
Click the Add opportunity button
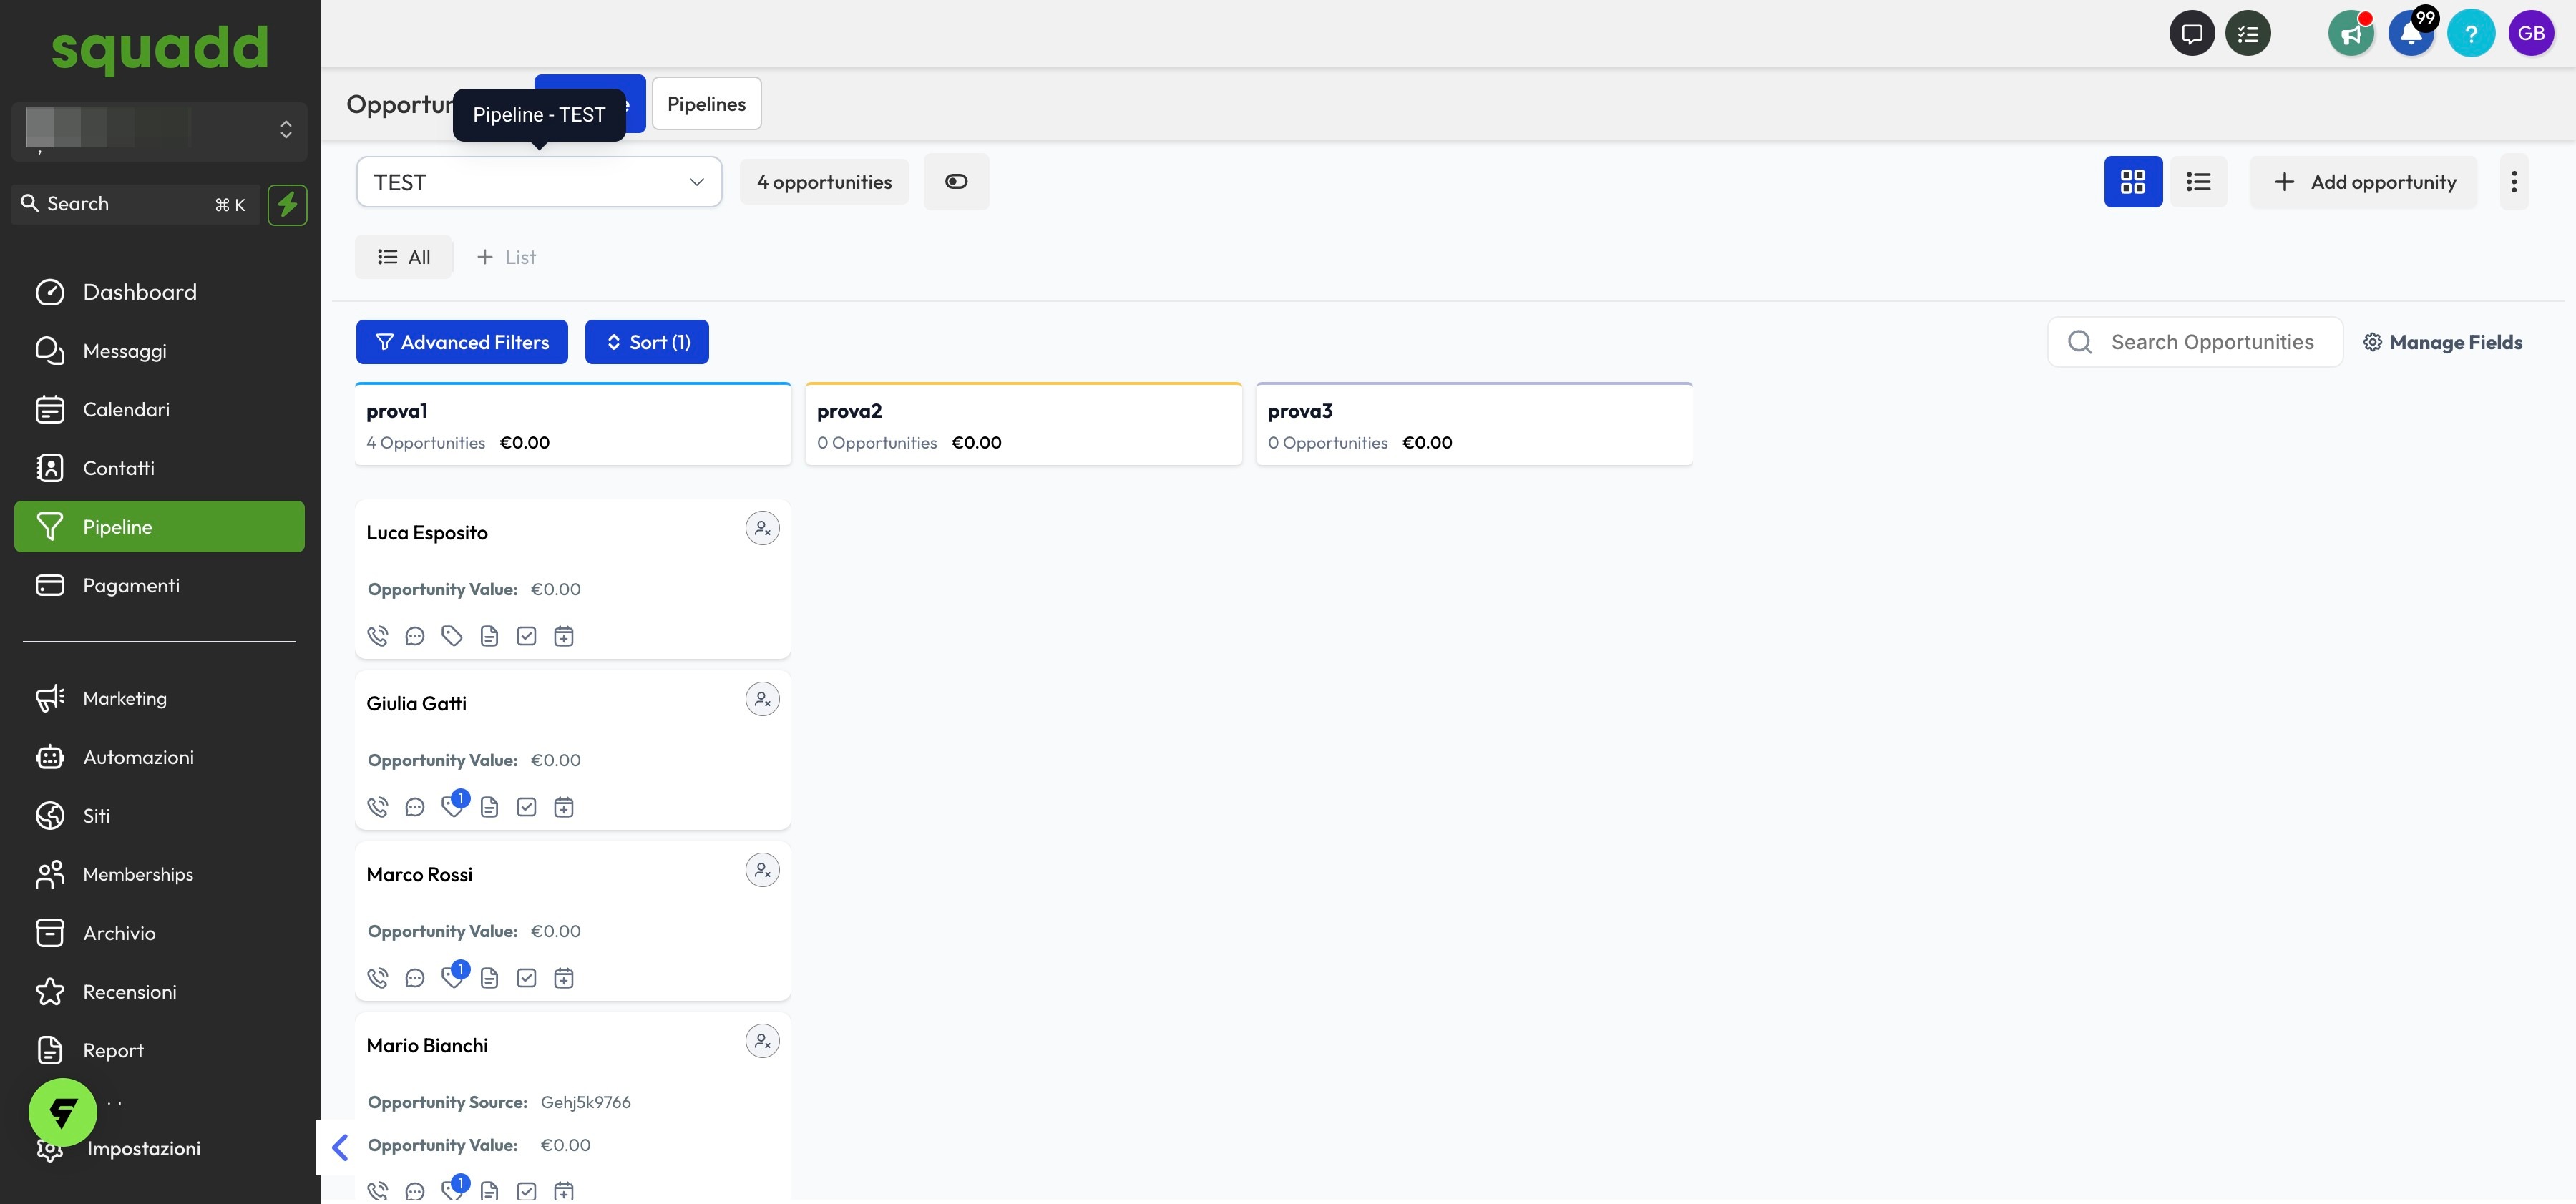(2363, 182)
